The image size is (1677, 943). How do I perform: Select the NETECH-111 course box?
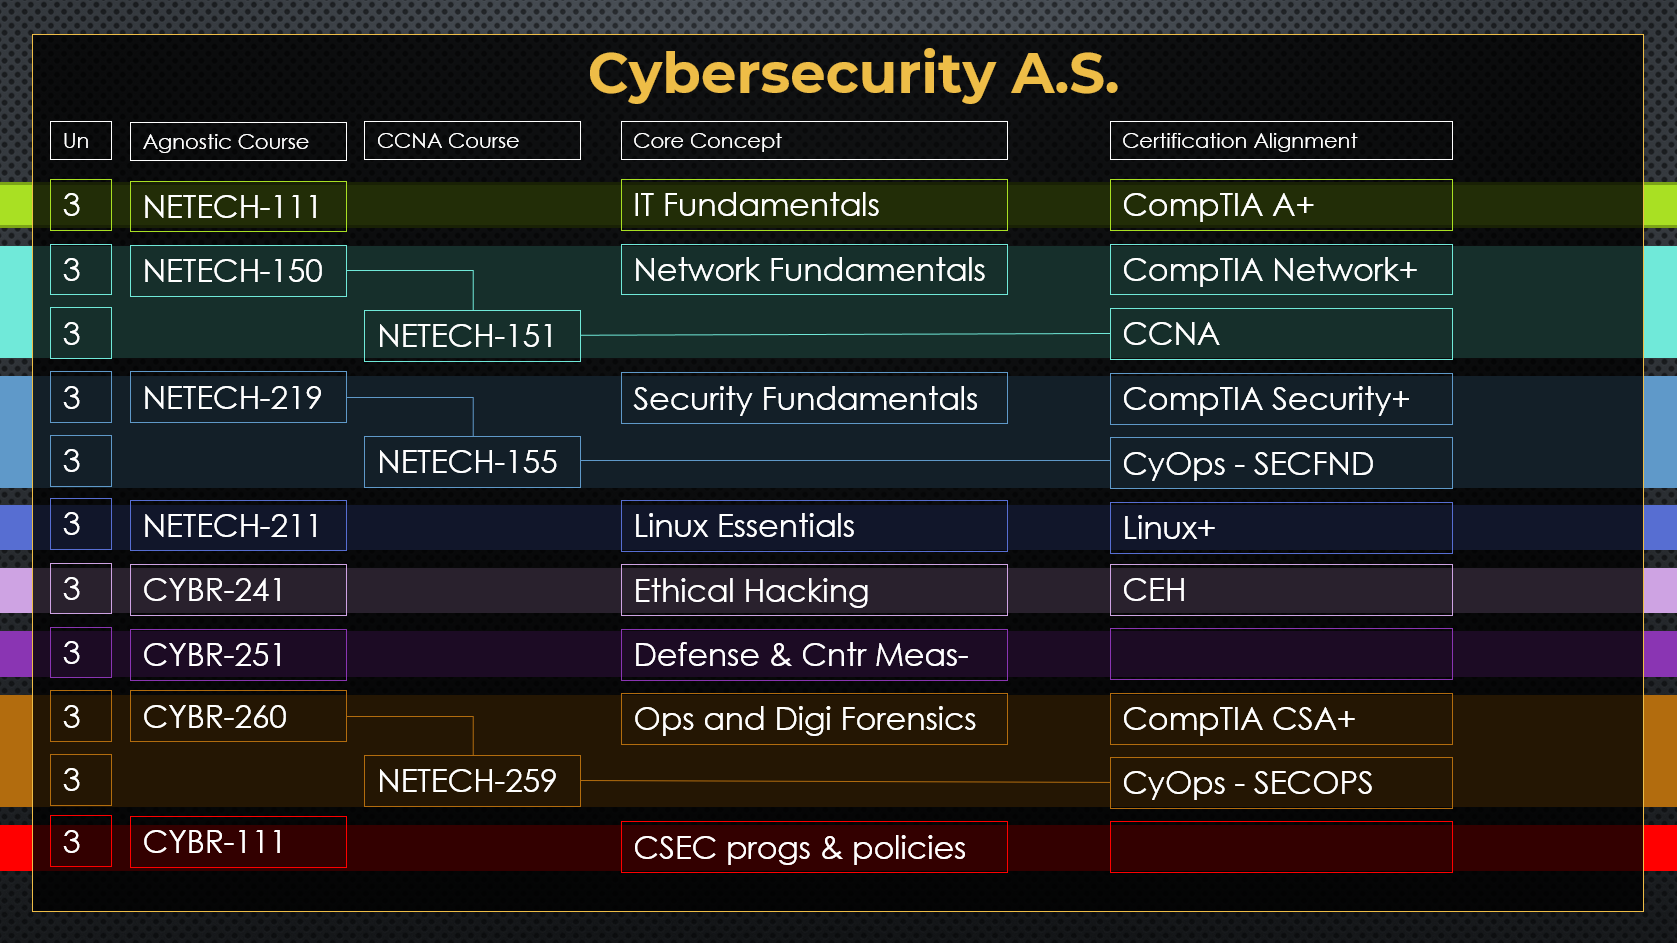pos(238,206)
